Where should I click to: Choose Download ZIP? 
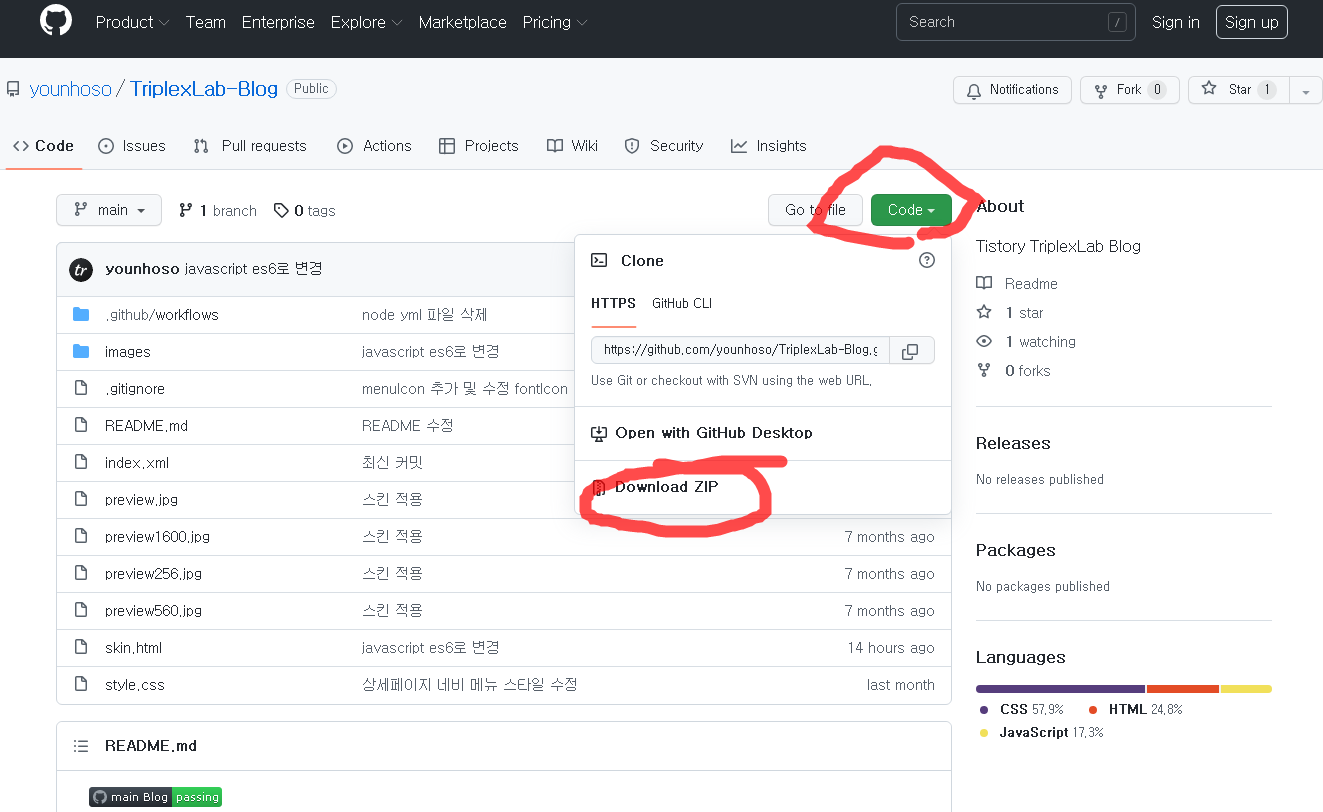(666, 487)
